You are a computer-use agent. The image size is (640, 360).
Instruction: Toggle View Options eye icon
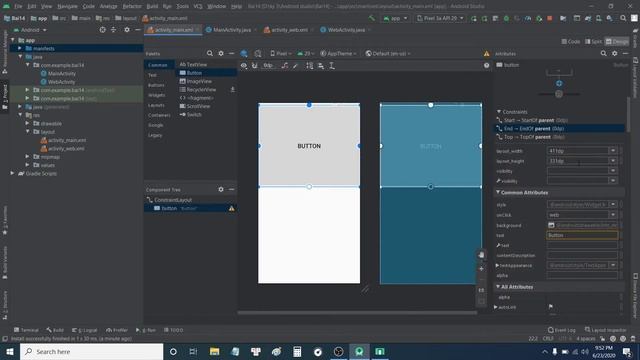[244, 66]
